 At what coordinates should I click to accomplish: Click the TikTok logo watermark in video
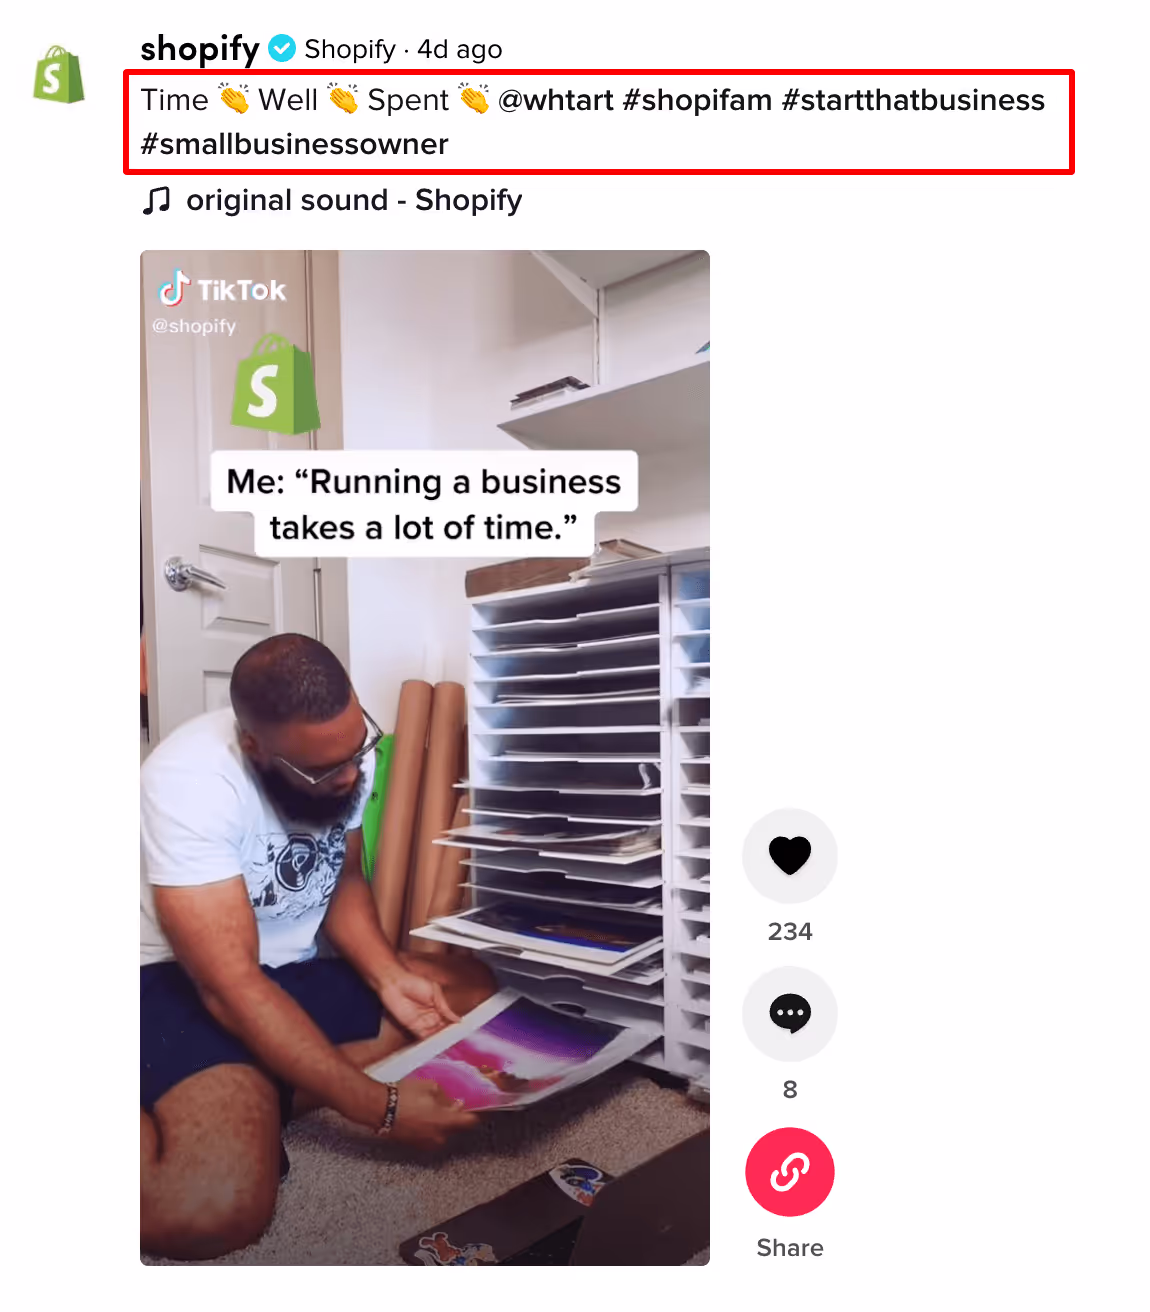pos(222,289)
